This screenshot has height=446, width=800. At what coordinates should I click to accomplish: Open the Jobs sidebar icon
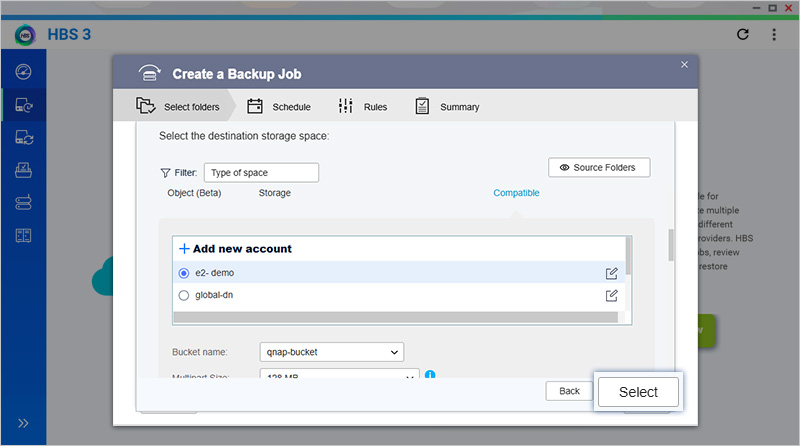pyautogui.click(x=23, y=170)
